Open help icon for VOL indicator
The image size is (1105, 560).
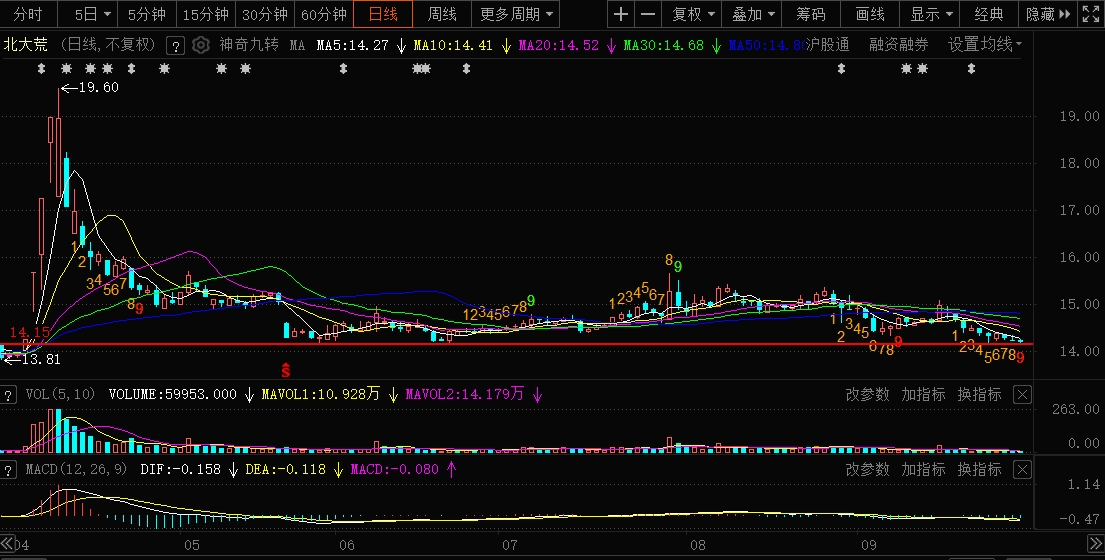click(8, 394)
